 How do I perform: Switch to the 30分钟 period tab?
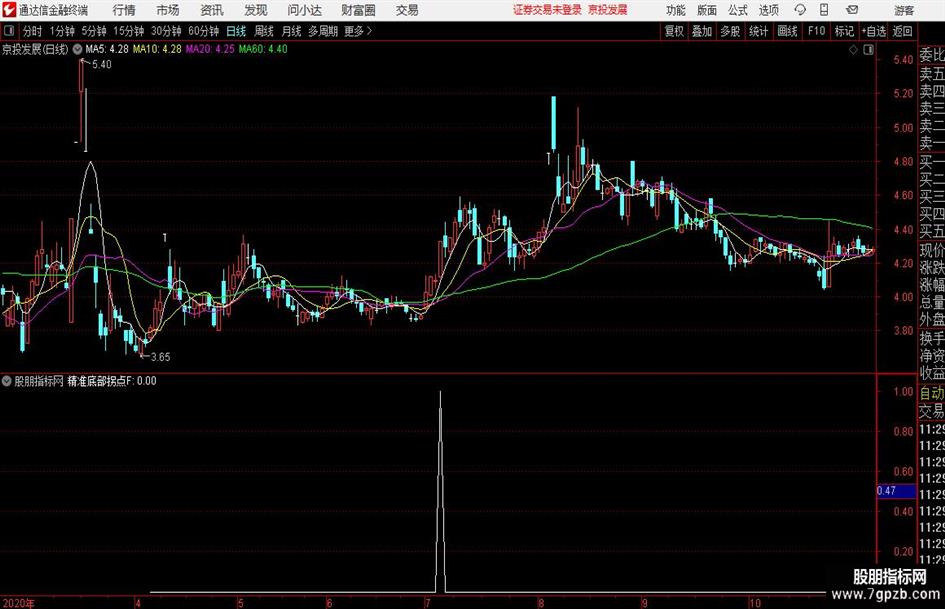[166, 31]
